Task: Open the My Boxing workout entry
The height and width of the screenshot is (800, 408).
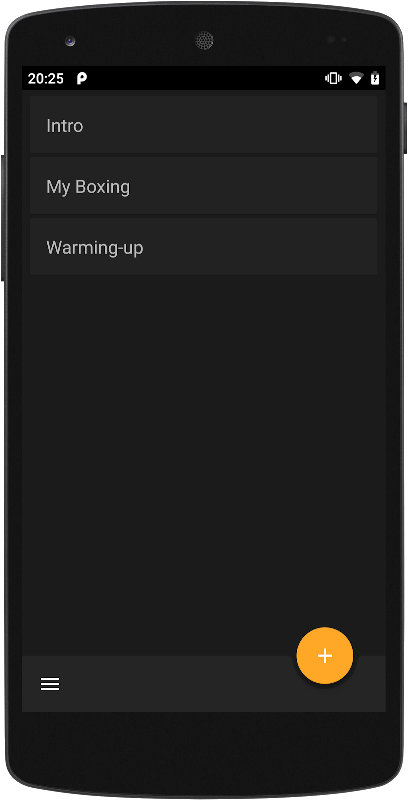Action: coord(203,186)
